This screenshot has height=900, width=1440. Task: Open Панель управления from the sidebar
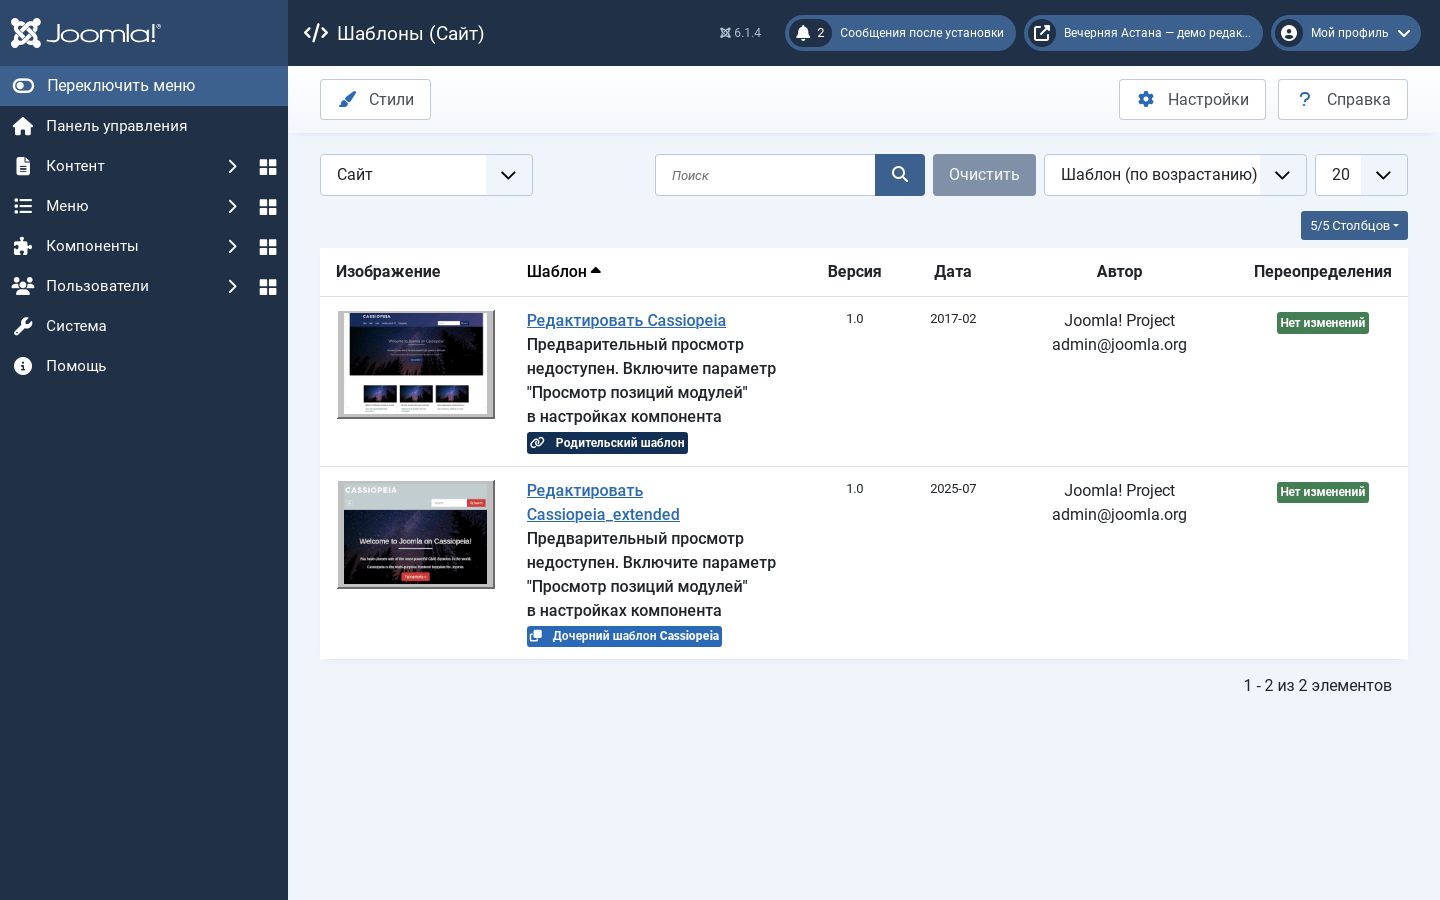(144, 126)
